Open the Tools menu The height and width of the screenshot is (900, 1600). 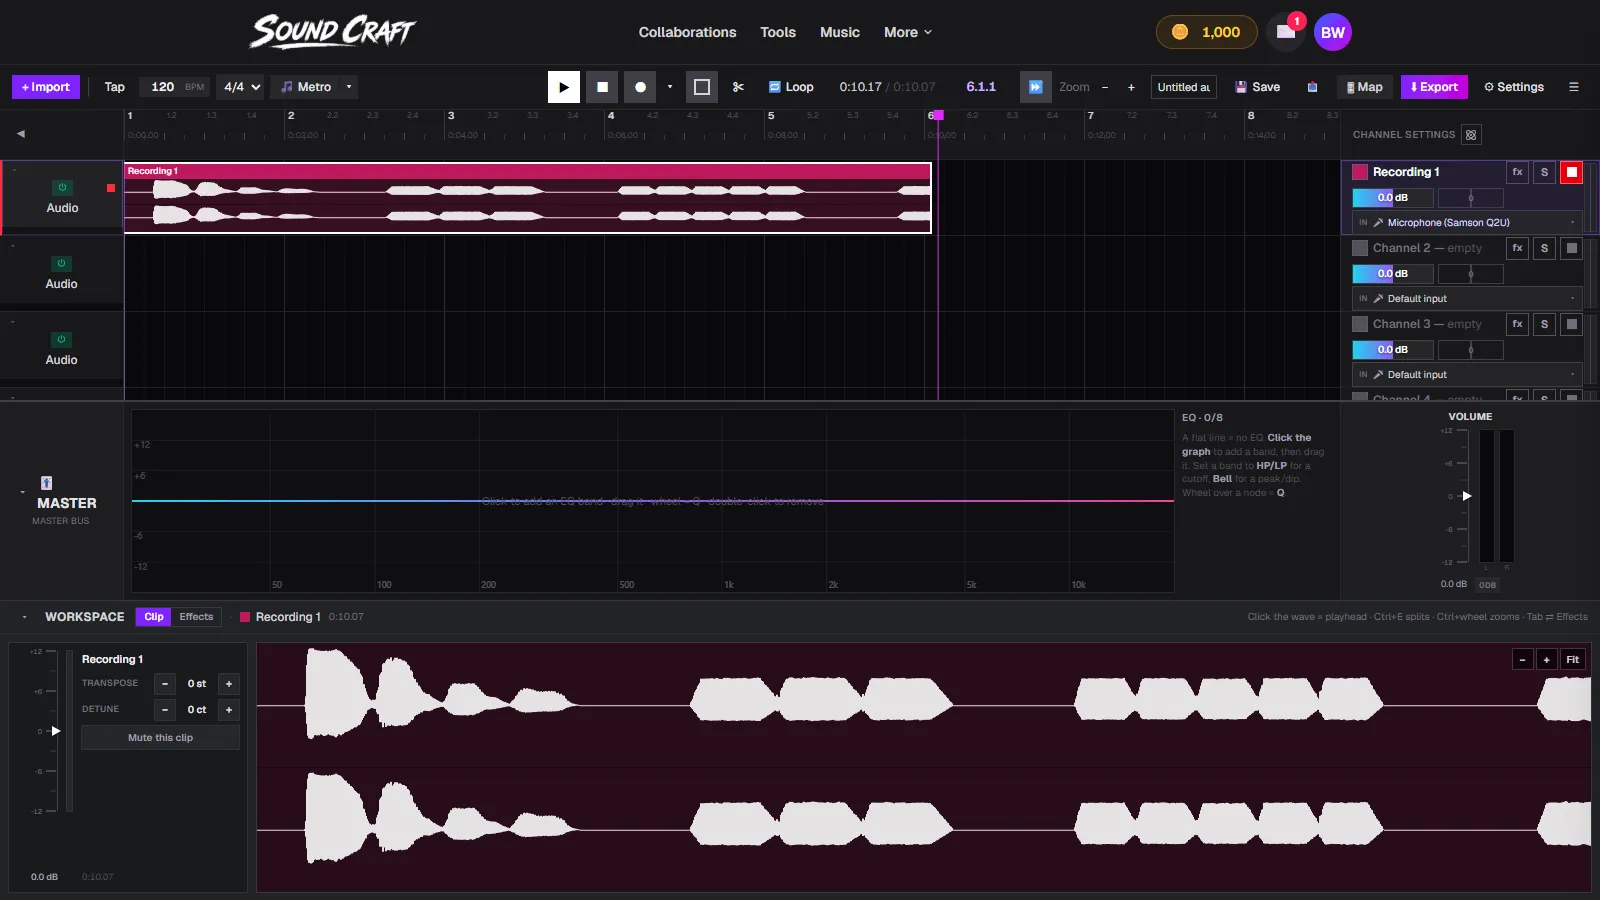point(778,32)
